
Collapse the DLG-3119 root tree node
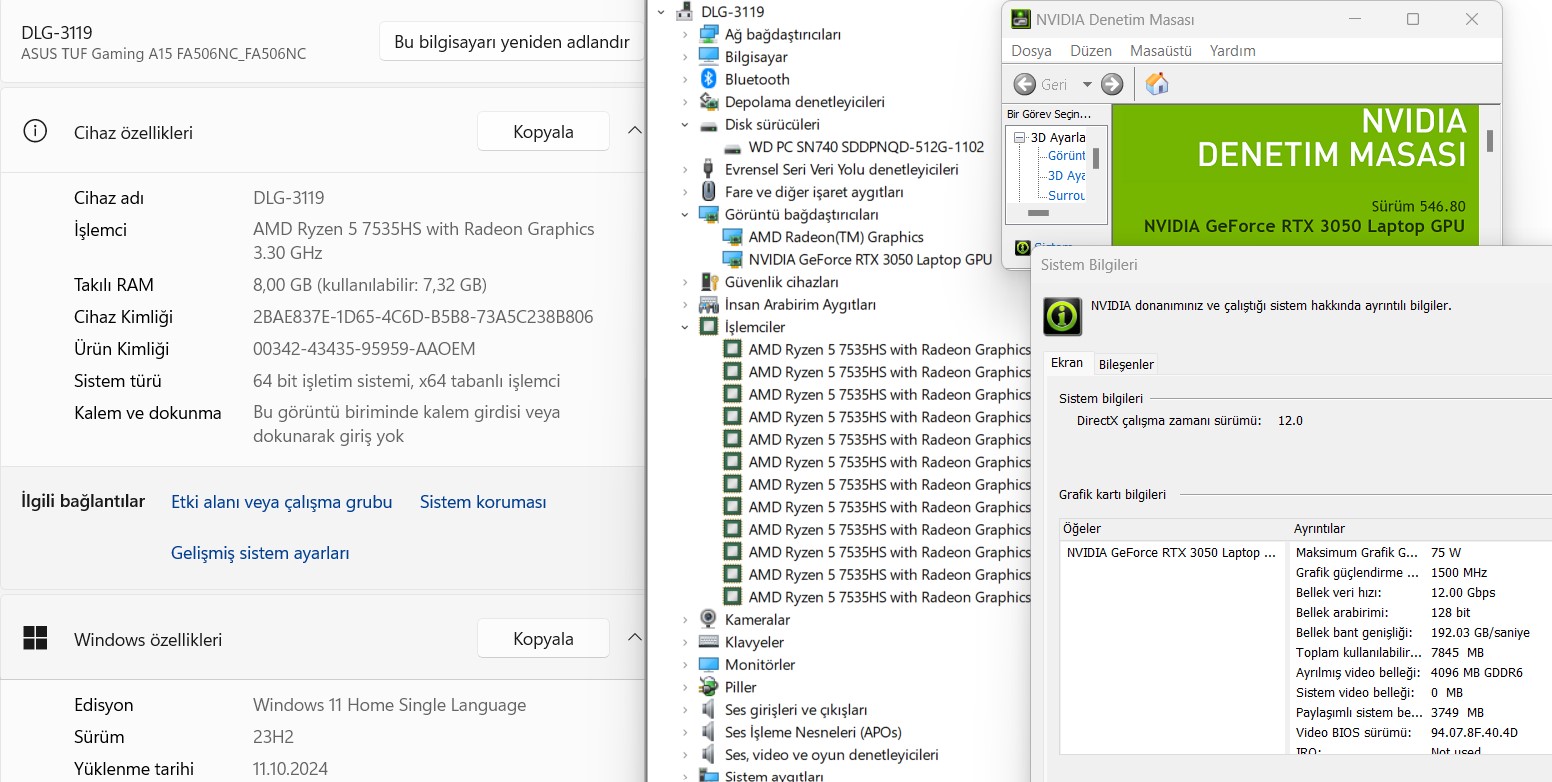[x=661, y=12]
